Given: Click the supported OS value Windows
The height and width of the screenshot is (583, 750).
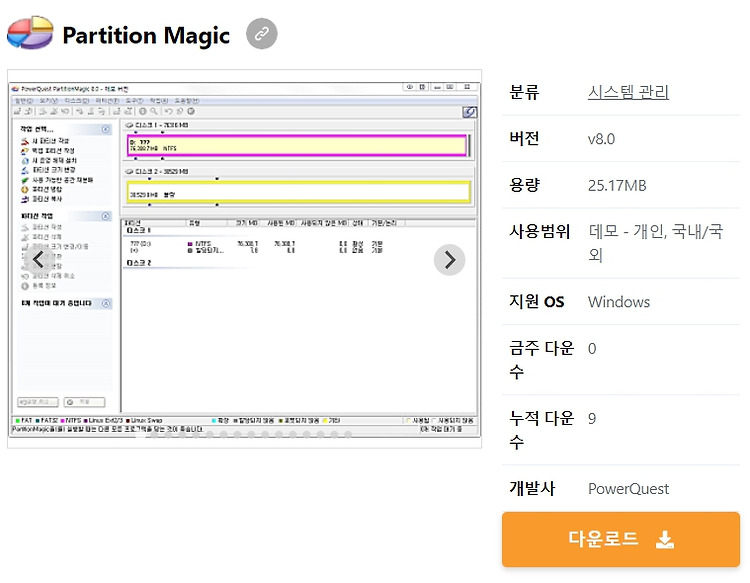Looking at the screenshot, I should [x=618, y=302].
